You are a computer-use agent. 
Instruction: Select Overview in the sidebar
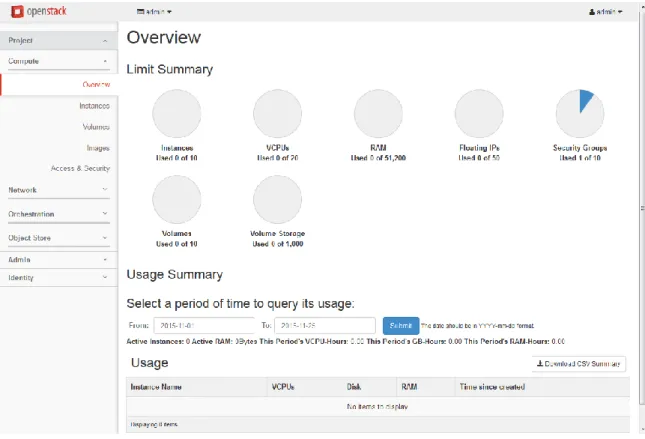coord(59,84)
